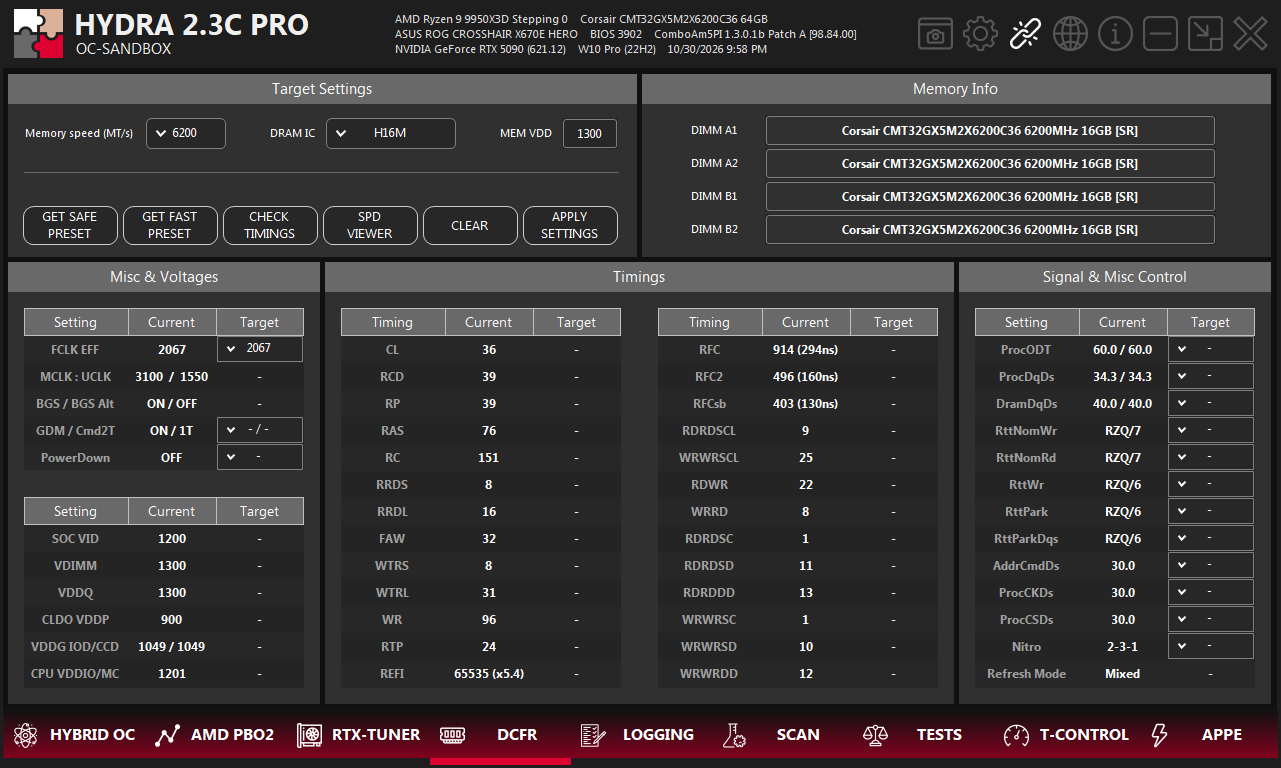This screenshot has height=768, width=1281.
Task: Open the SPD VIEWER
Action: [370, 226]
